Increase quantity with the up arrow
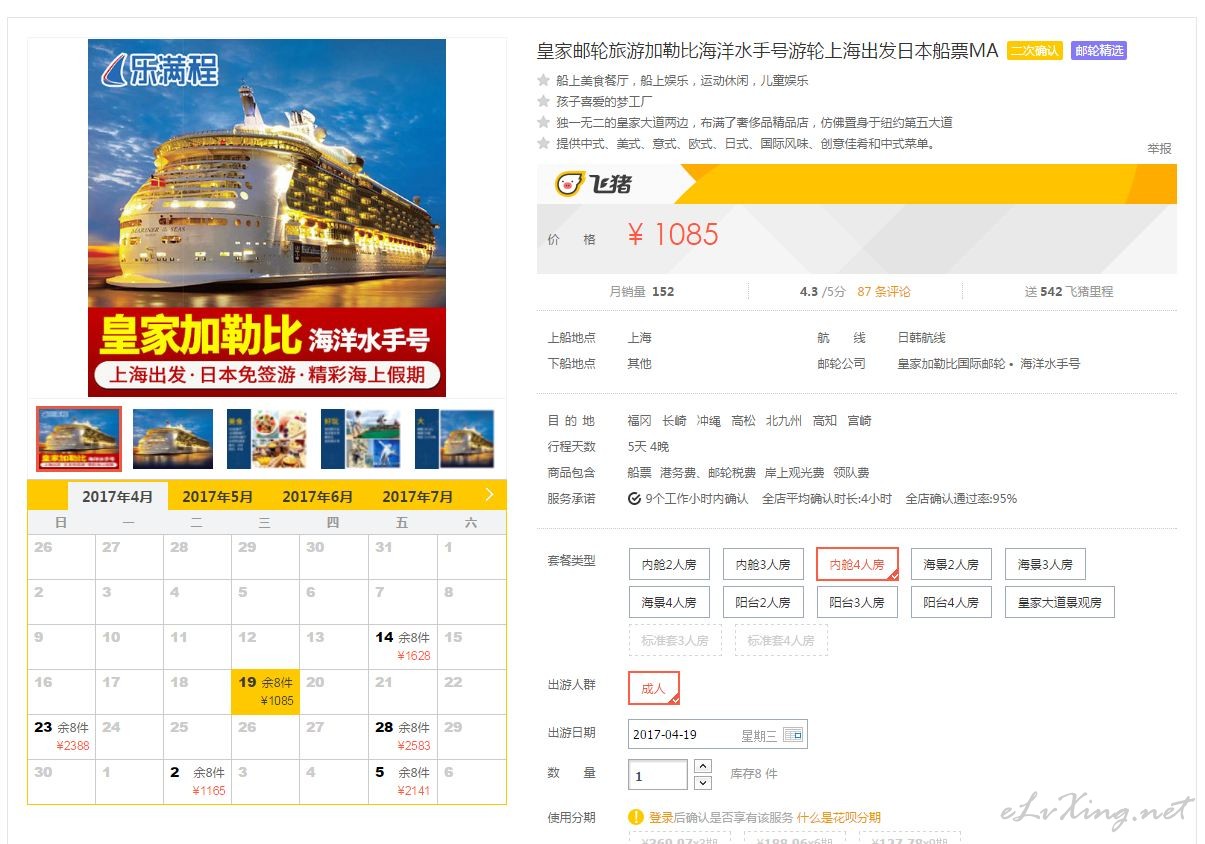Screen dimensions: 1205x844 (702, 767)
